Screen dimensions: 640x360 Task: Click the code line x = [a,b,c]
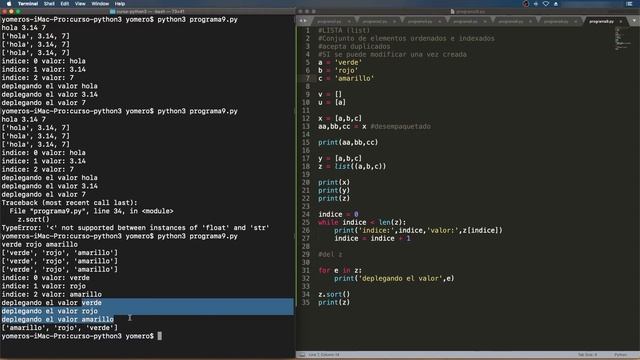[340, 118]
